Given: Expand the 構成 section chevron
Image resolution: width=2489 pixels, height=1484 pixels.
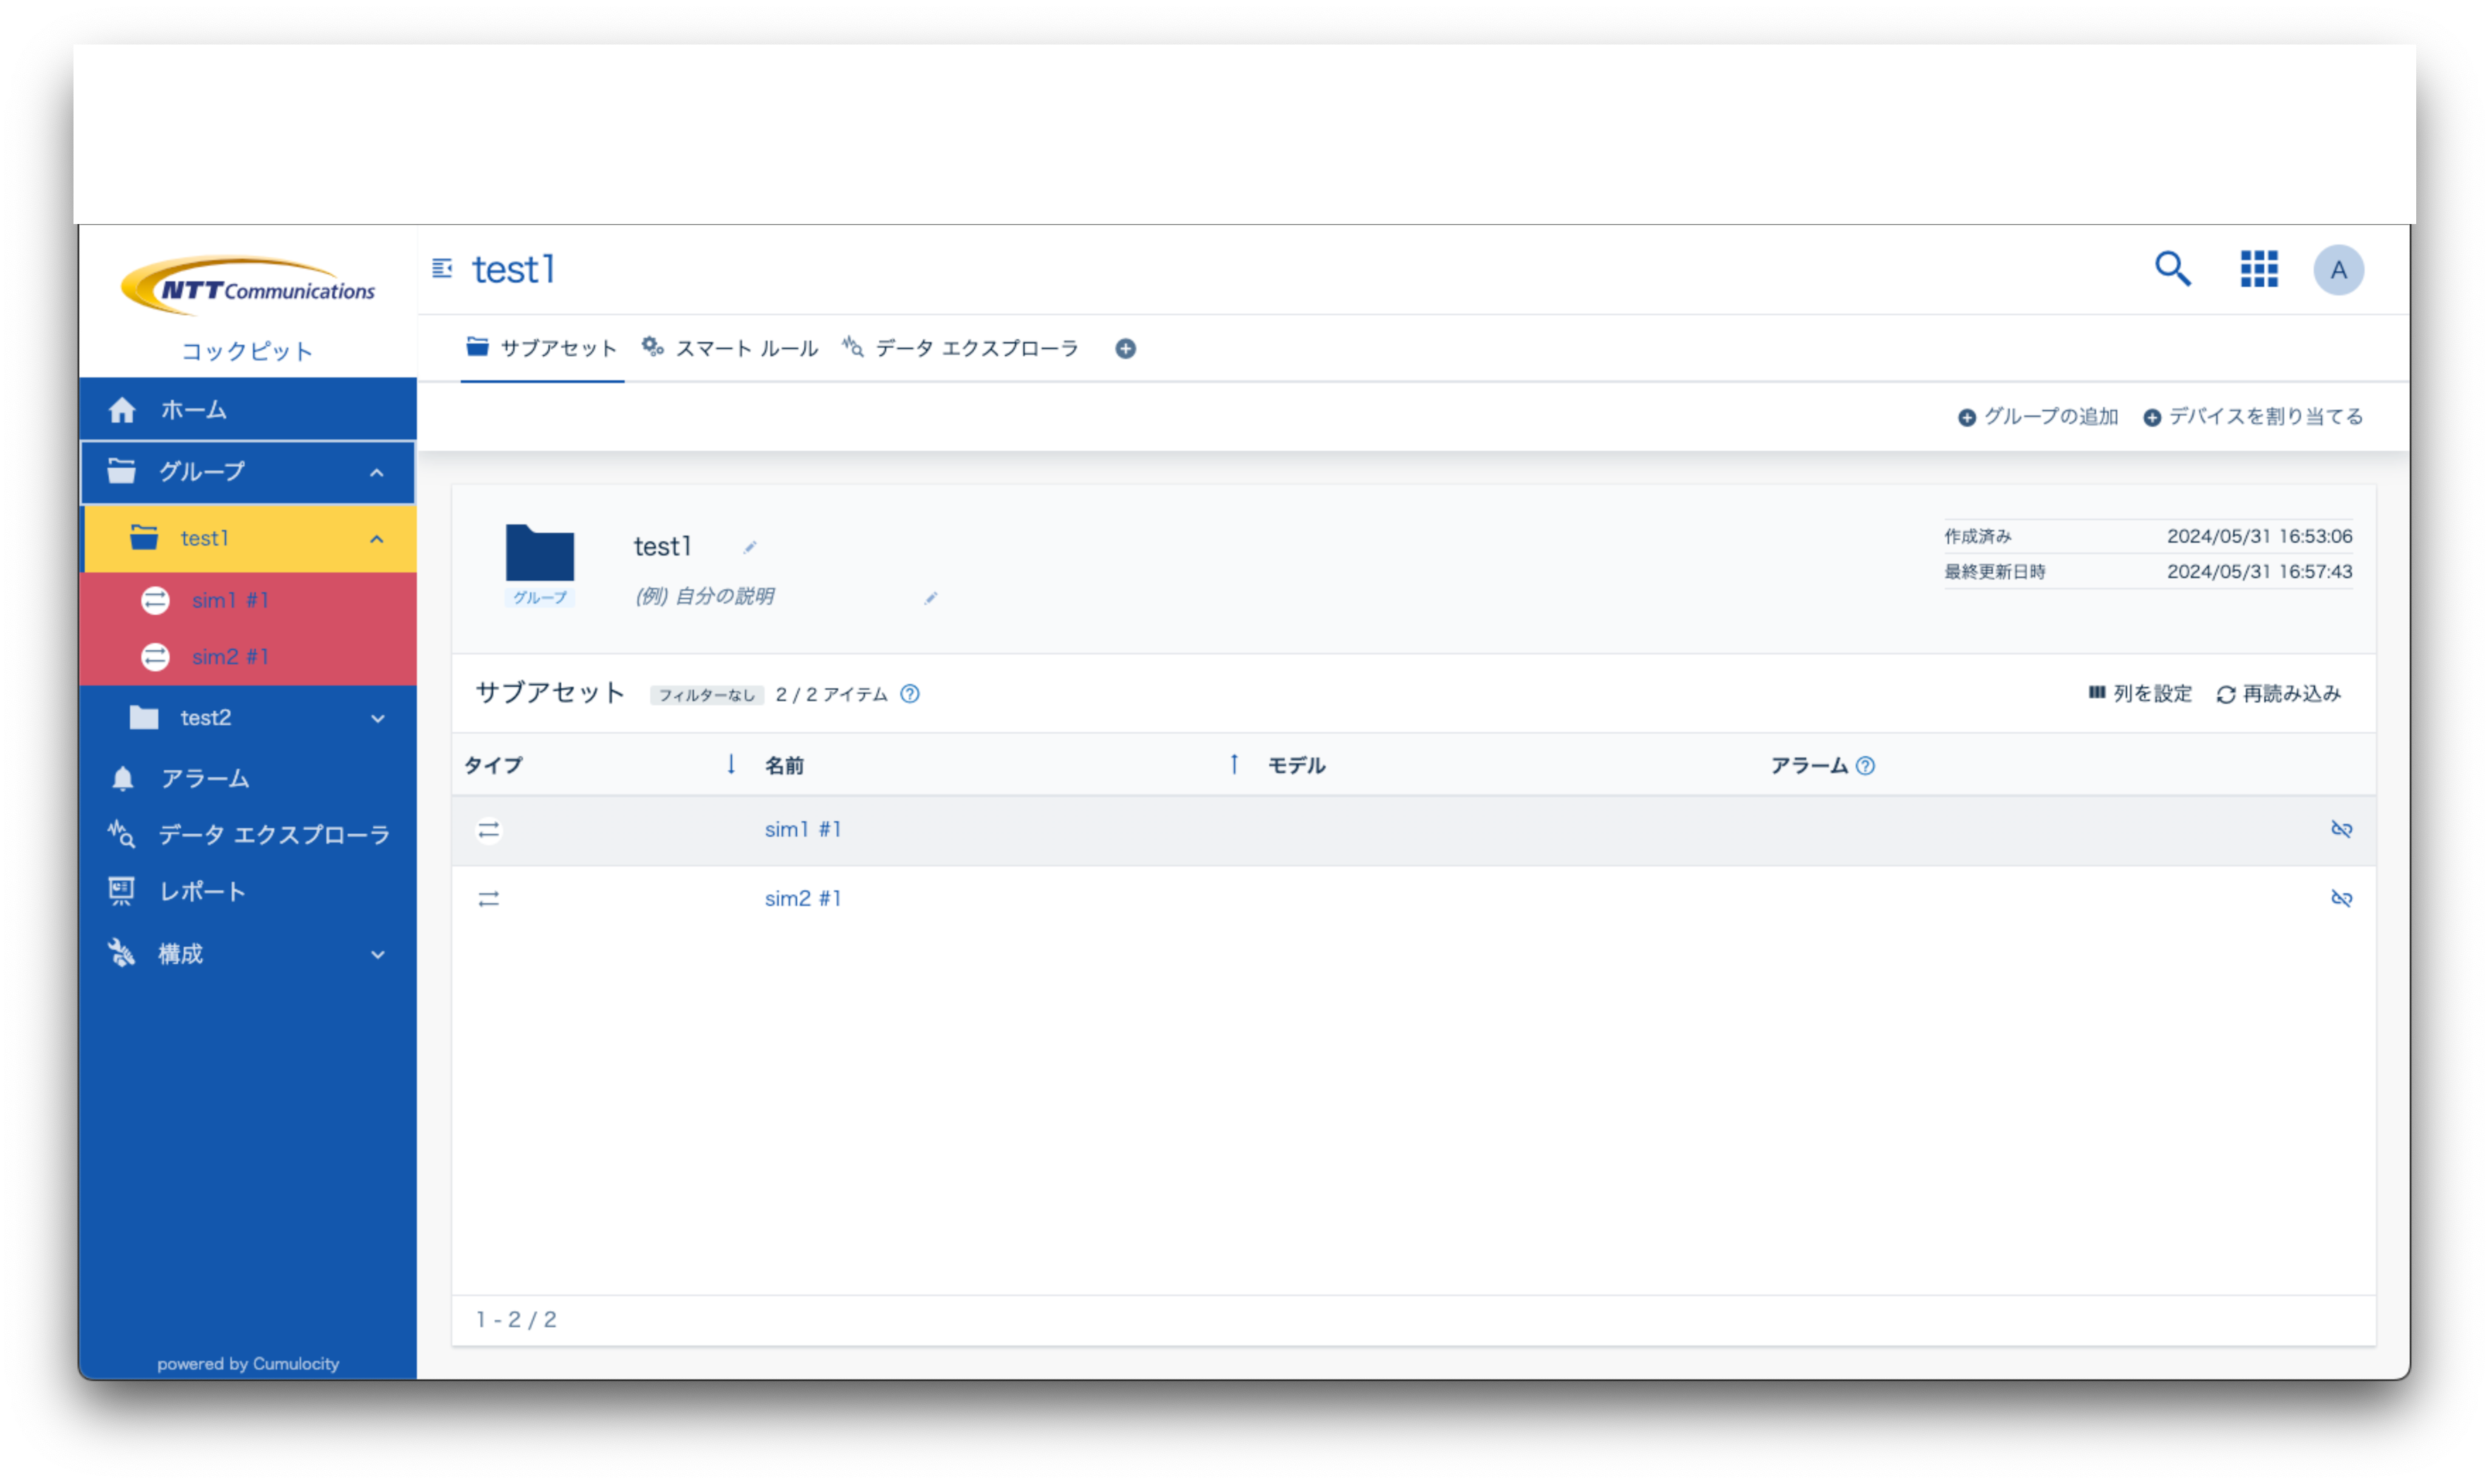Looking at the screenshot, I should tap(378, 955).
